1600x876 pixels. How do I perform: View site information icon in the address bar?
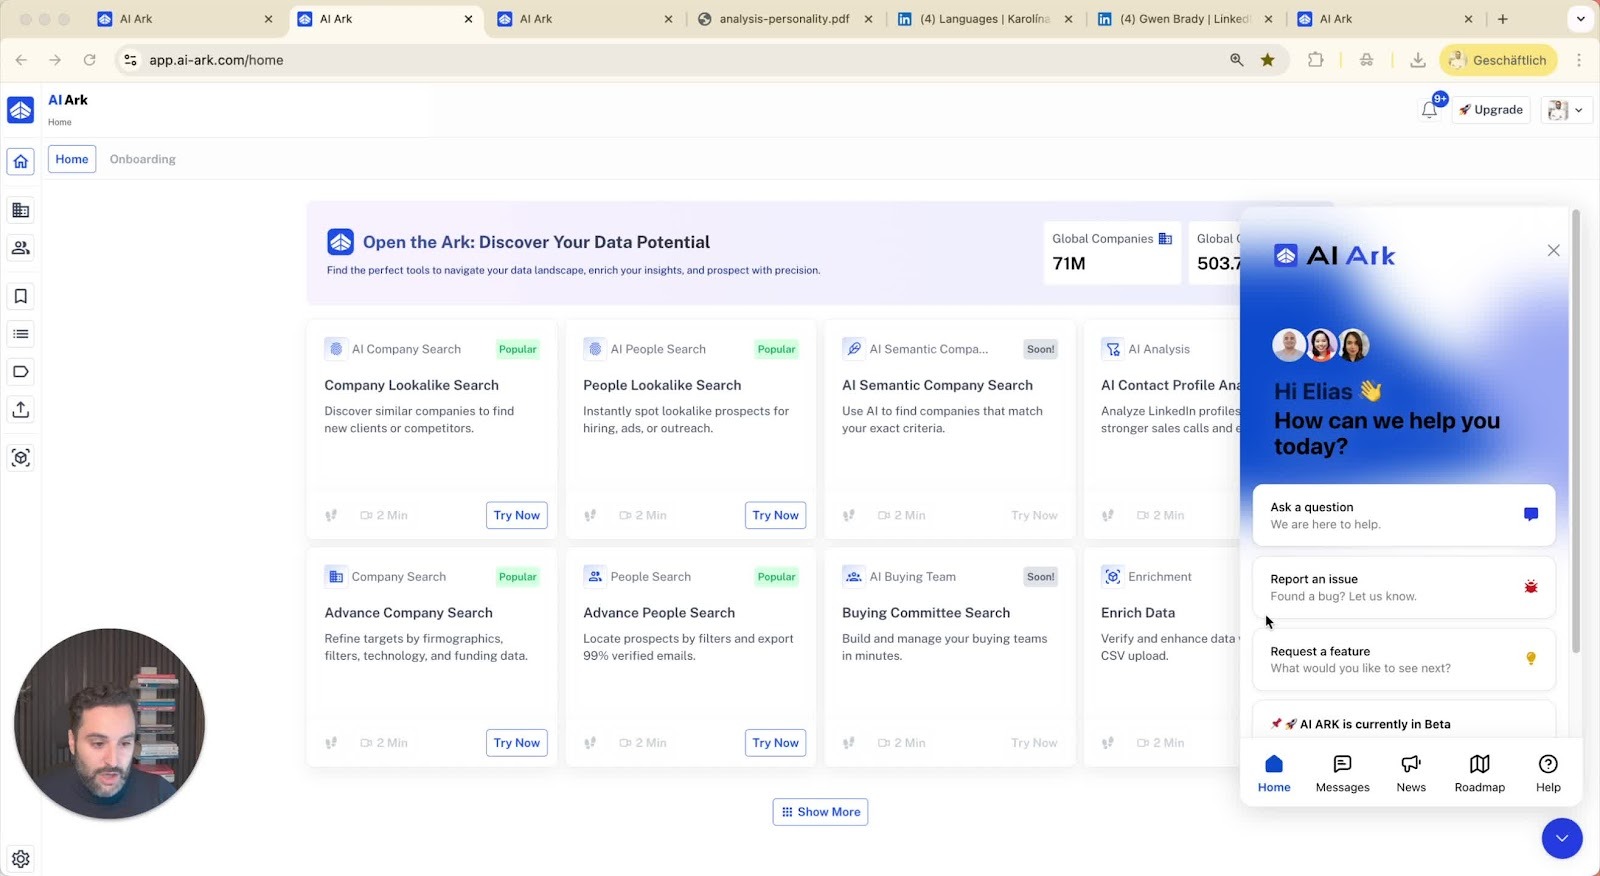tap(130, 60)
